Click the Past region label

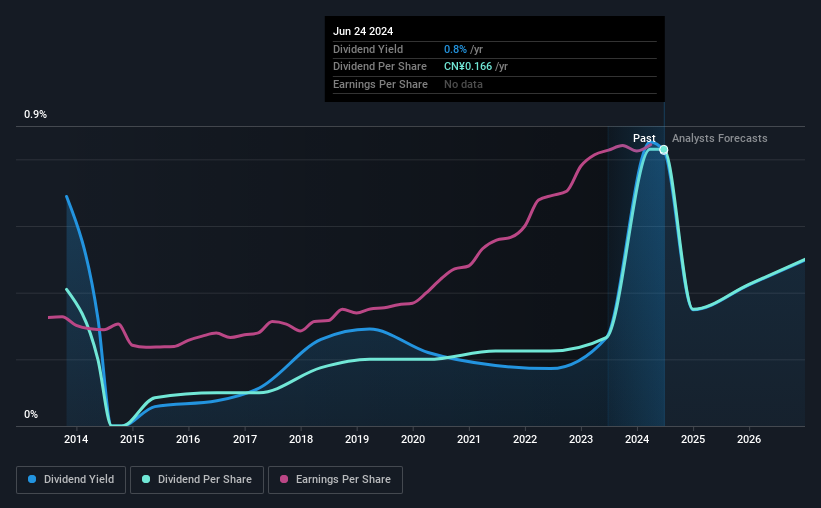click(644, 138)
